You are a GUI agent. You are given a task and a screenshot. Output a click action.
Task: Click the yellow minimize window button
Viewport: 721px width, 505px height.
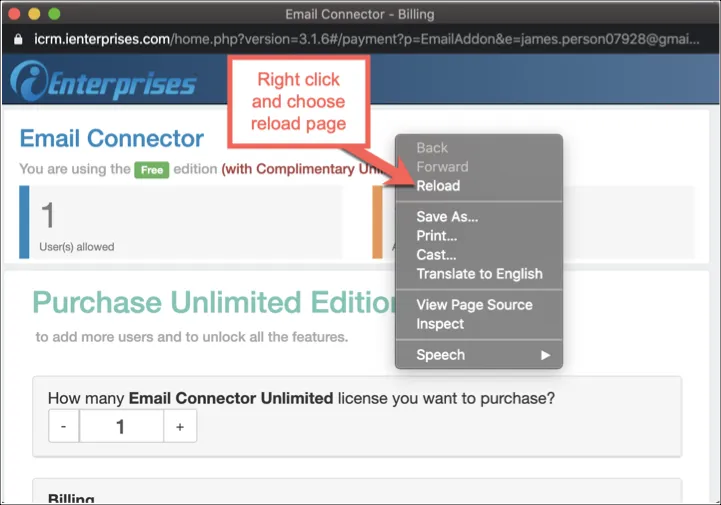(34, 14)
